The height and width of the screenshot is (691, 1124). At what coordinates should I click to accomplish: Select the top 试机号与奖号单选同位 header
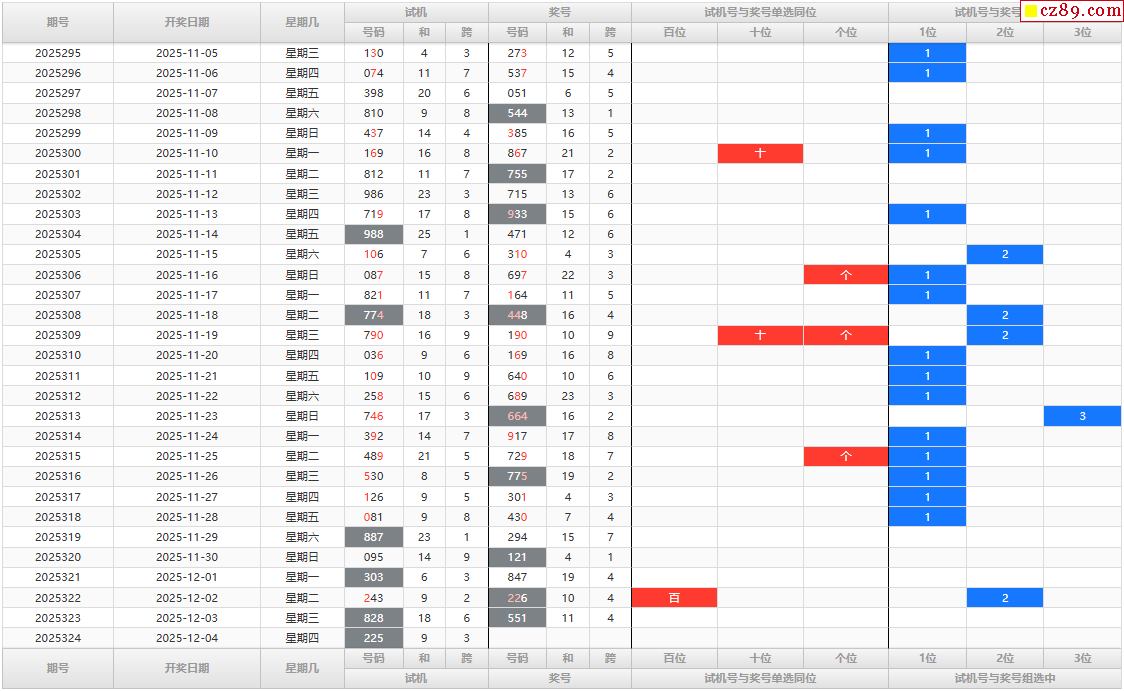point(760,12)
